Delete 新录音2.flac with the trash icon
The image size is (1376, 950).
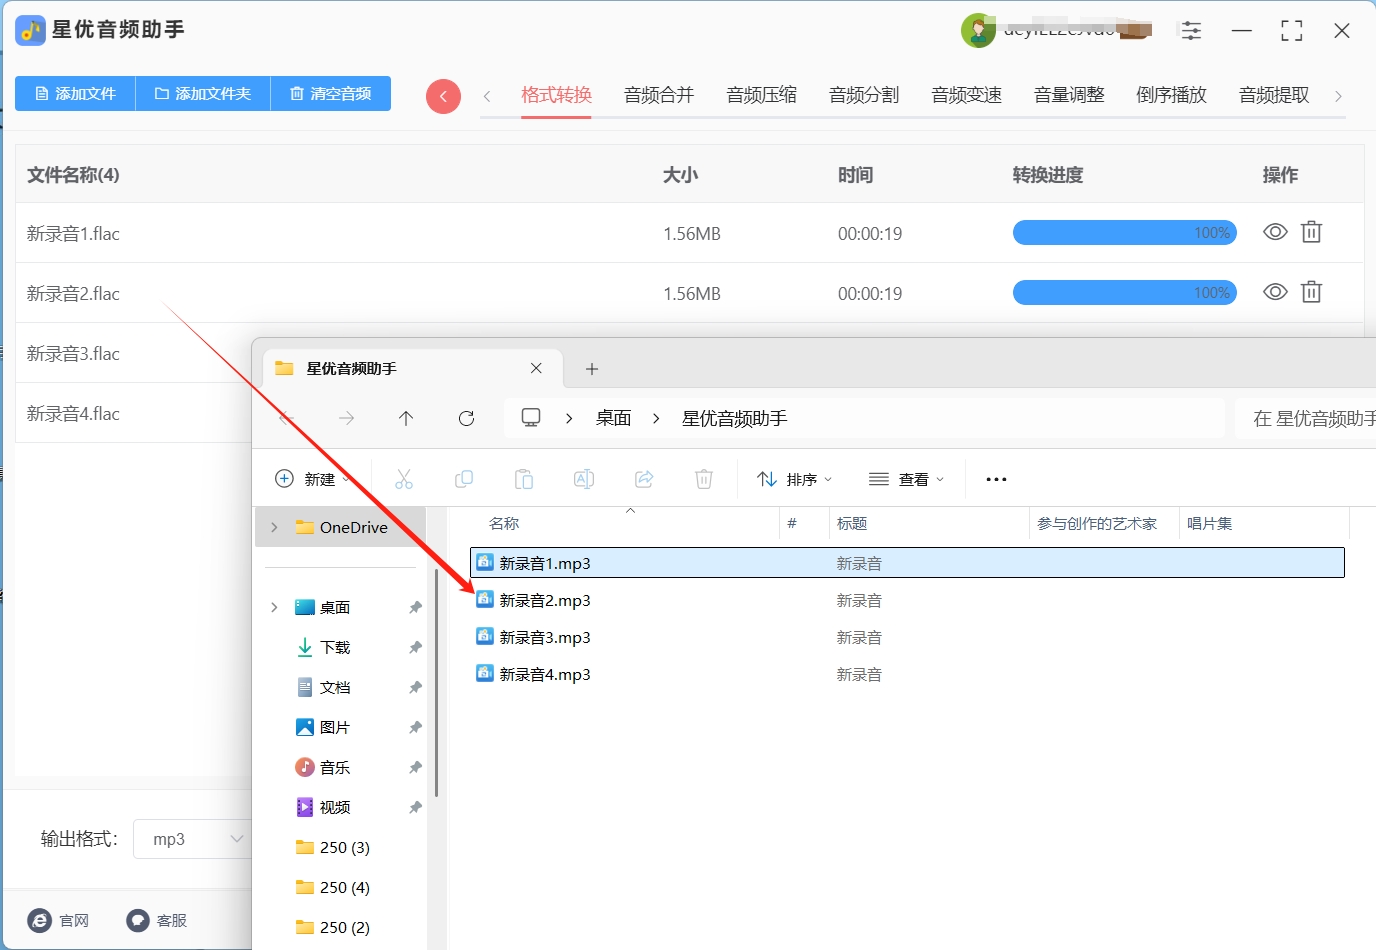[1311, 292]
